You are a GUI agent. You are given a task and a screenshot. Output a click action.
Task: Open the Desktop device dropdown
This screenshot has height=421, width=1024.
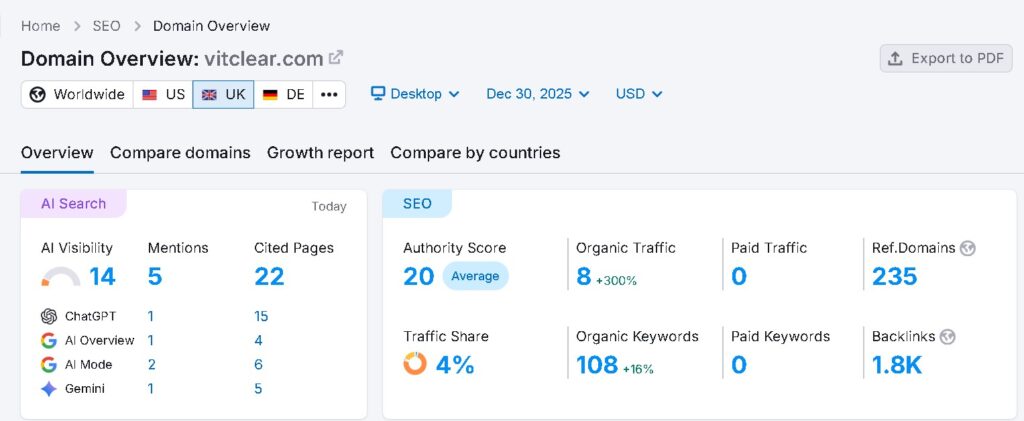(x=415, y=94)
